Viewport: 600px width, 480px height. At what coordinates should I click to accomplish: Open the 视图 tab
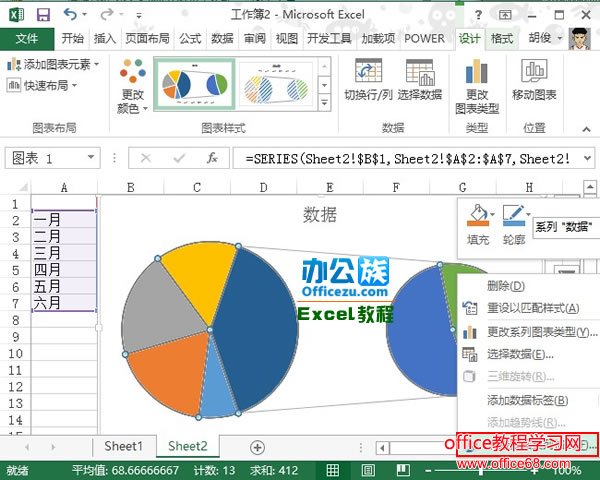[x=287, y=38]
